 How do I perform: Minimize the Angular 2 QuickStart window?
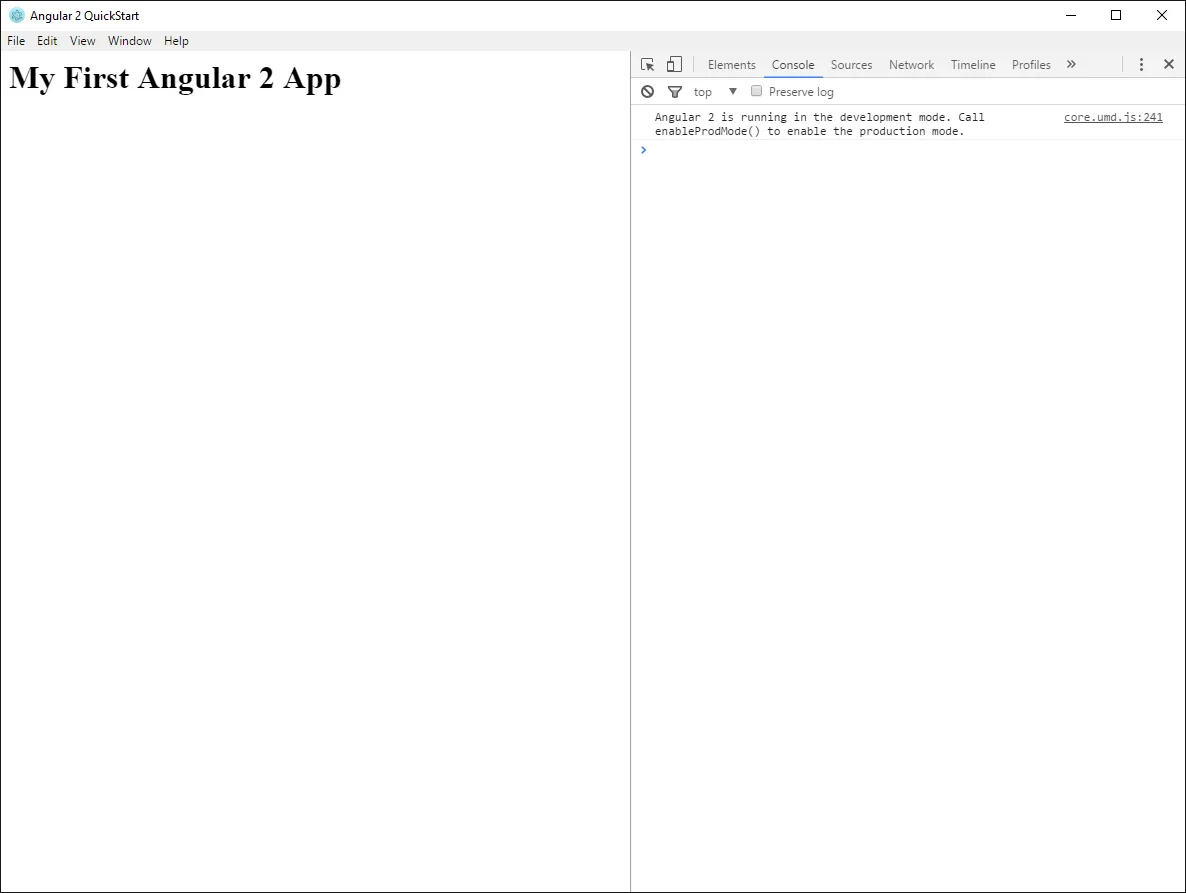point(1070,15)
